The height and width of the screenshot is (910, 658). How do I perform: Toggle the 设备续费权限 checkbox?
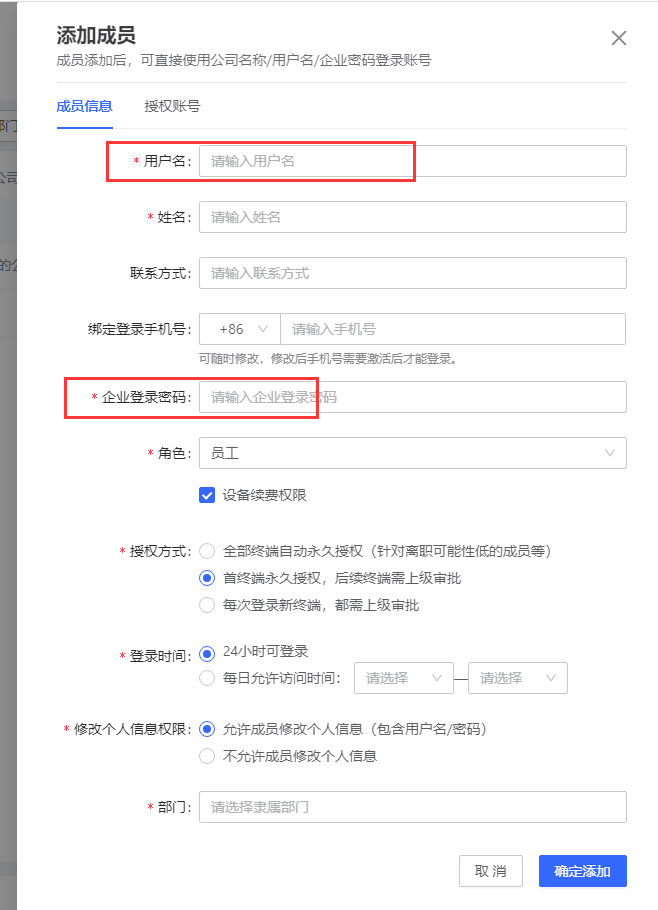(x=208, y=495)
